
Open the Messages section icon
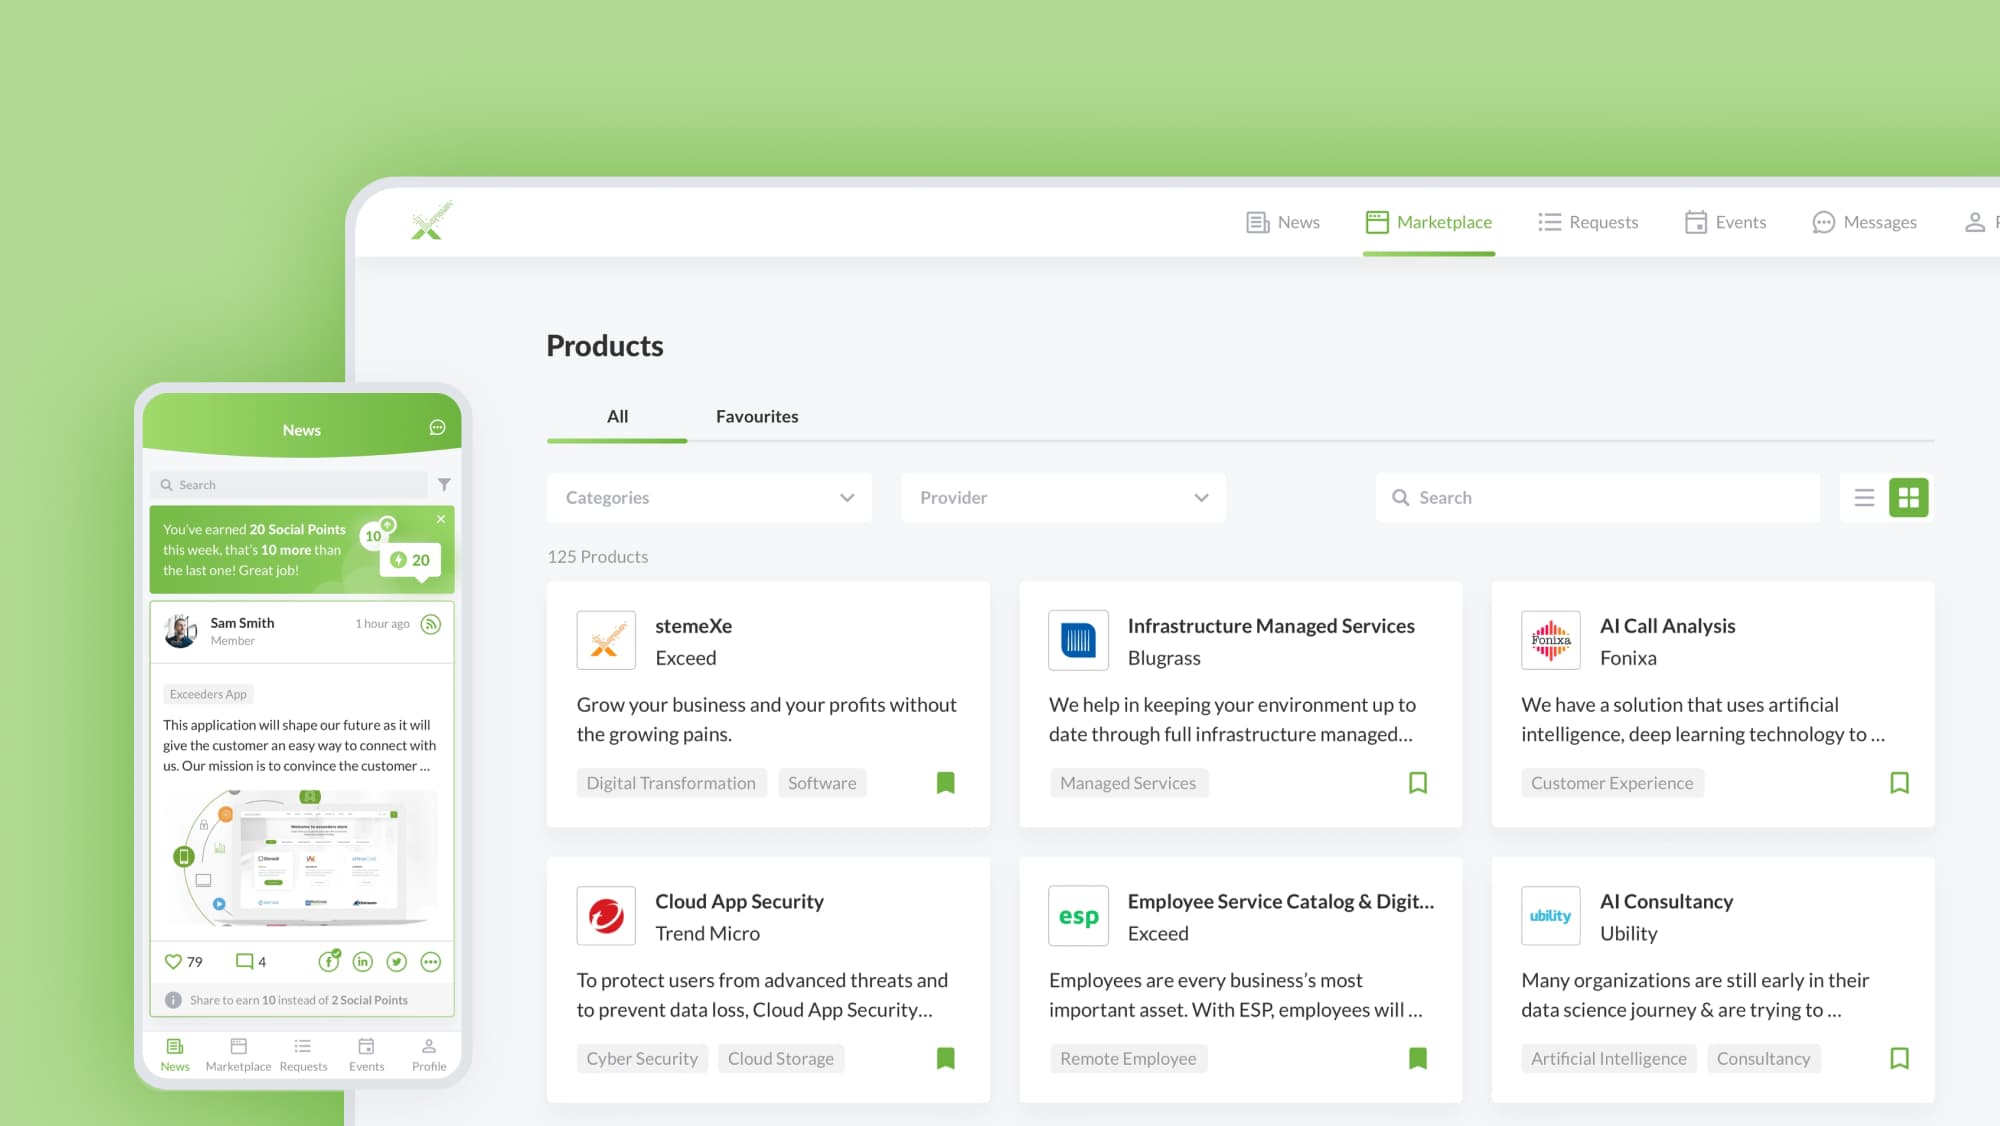[1824, 221]
